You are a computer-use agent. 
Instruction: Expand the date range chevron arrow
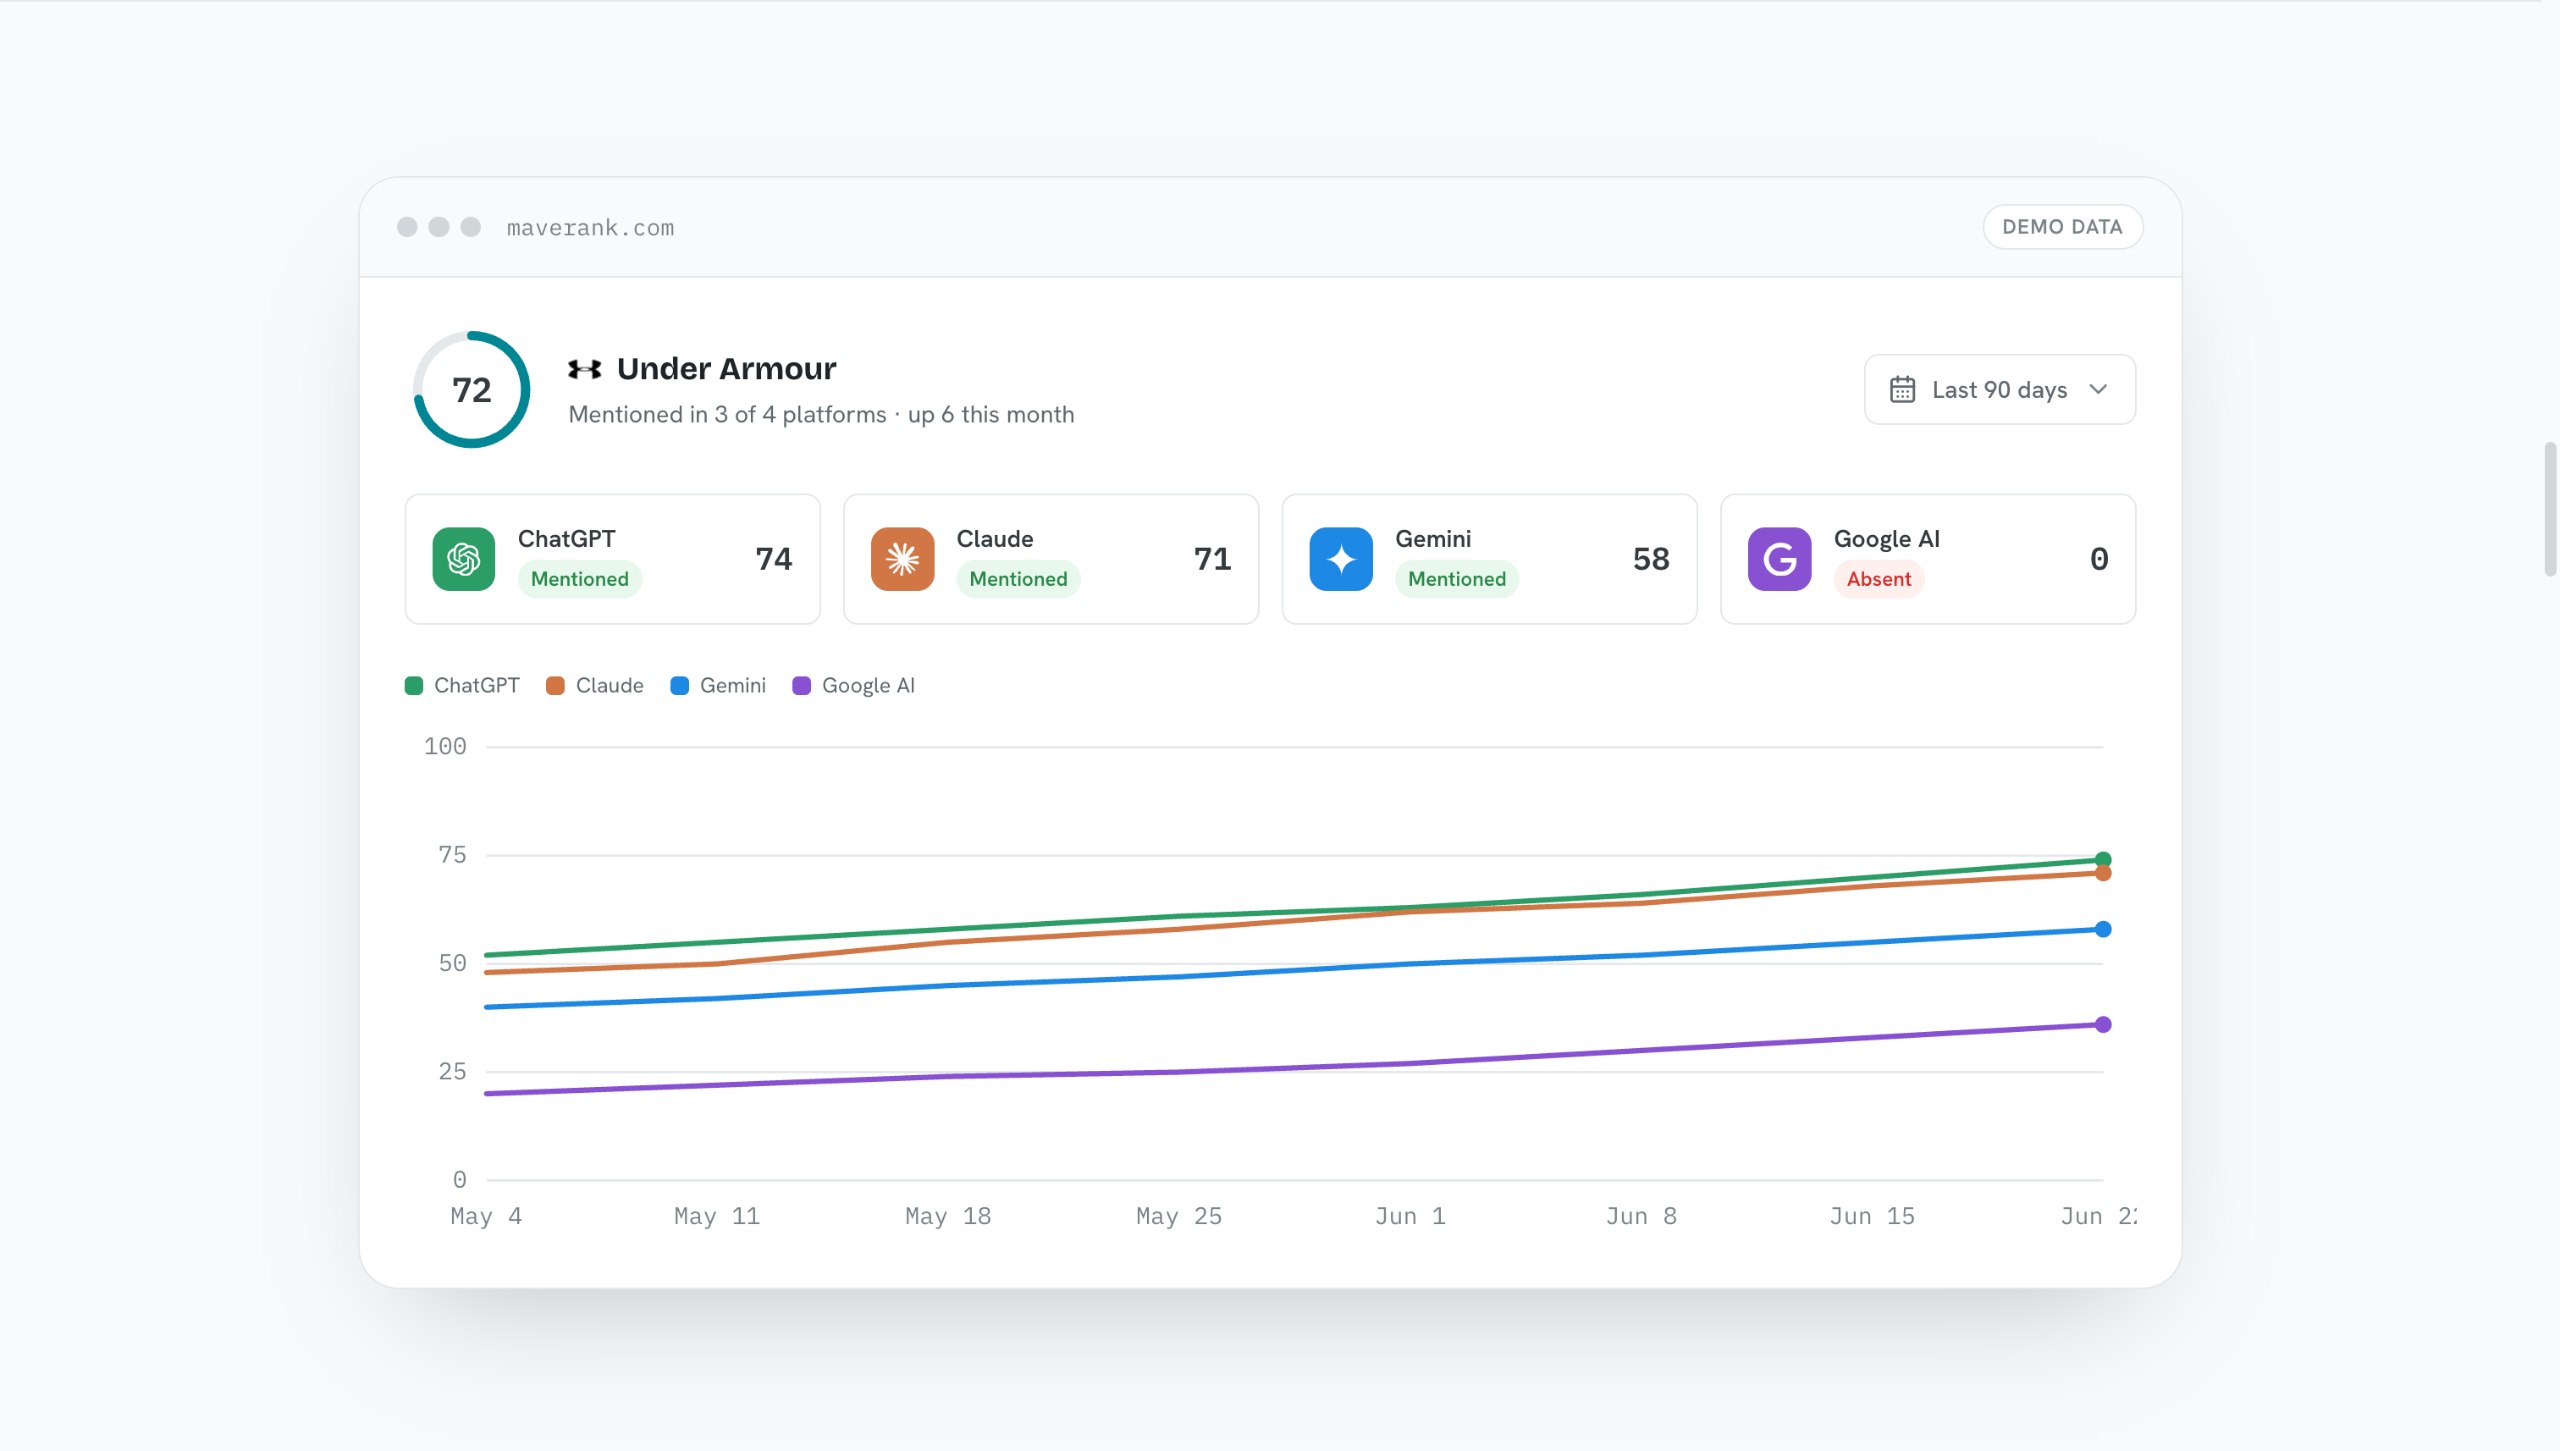point(2099,389)
